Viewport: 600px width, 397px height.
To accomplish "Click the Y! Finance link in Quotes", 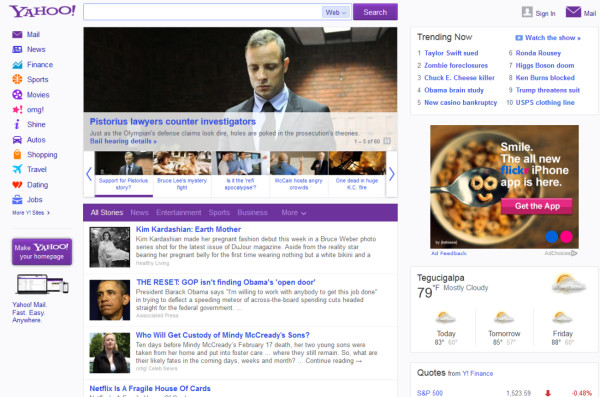I will 478,373.
